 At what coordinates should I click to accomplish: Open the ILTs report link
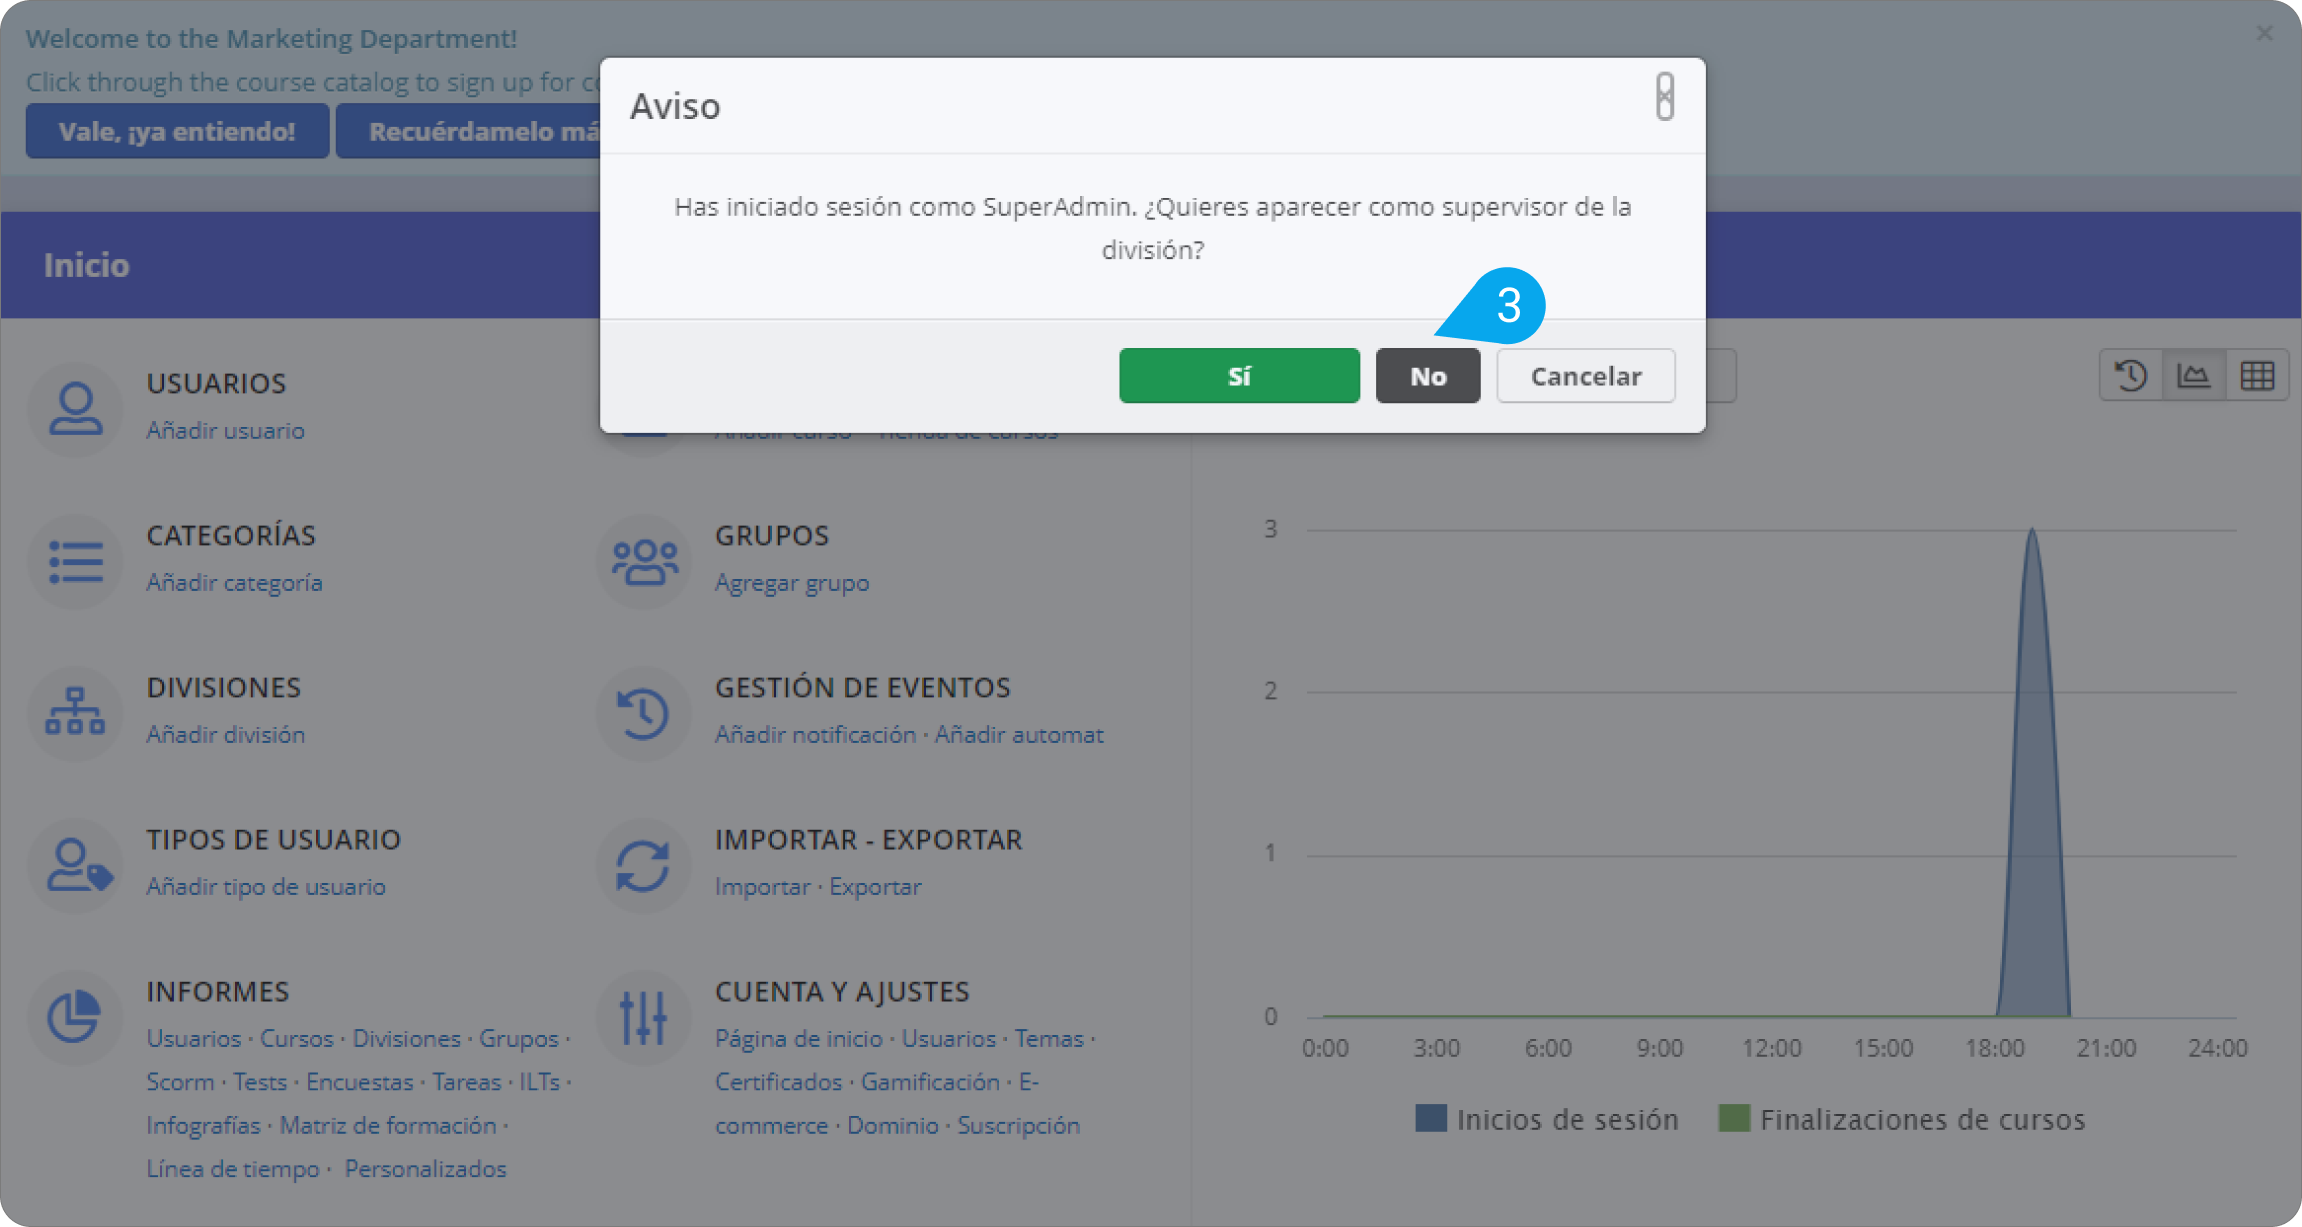point(540,1081)
